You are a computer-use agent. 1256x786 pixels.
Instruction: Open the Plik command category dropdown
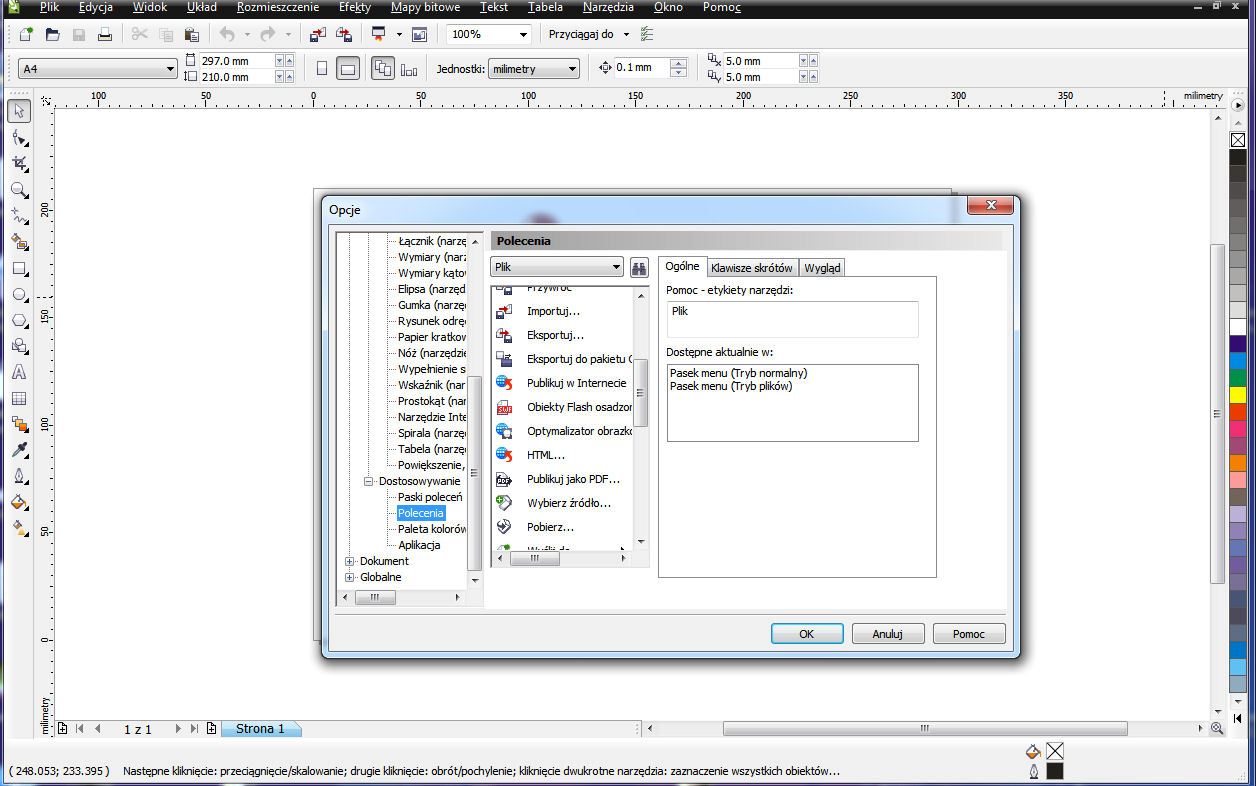557,267
